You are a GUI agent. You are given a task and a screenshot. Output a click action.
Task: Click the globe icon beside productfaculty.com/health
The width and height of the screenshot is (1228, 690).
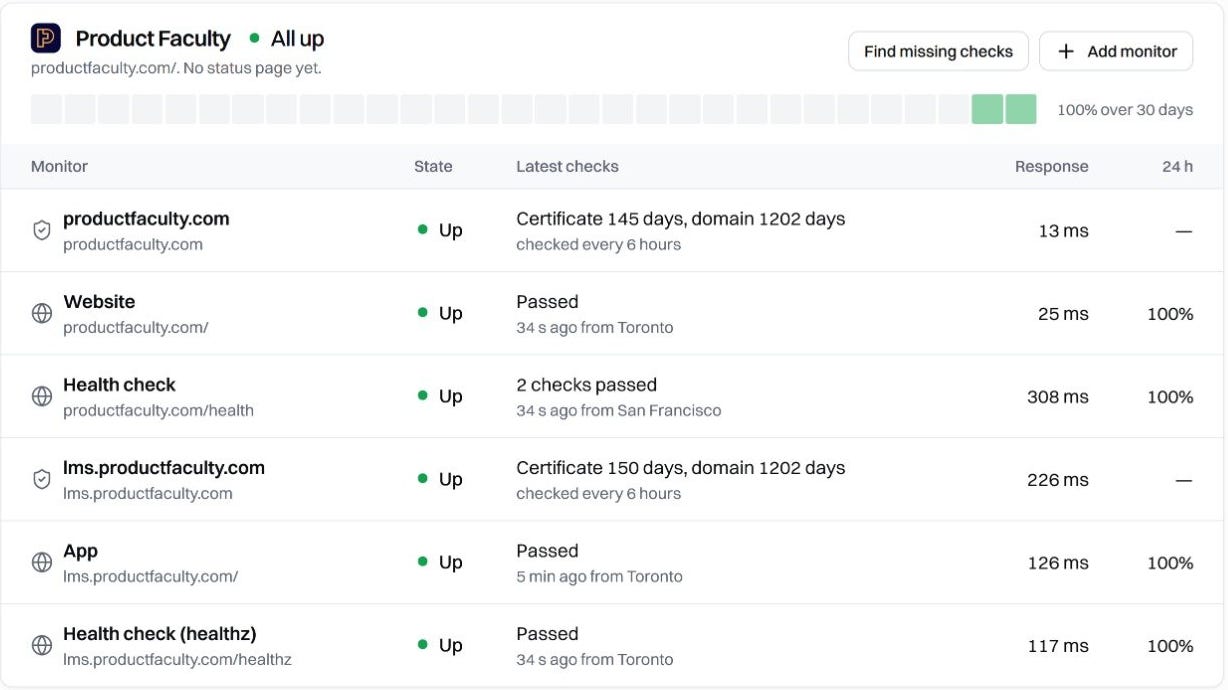coord(42,397)
